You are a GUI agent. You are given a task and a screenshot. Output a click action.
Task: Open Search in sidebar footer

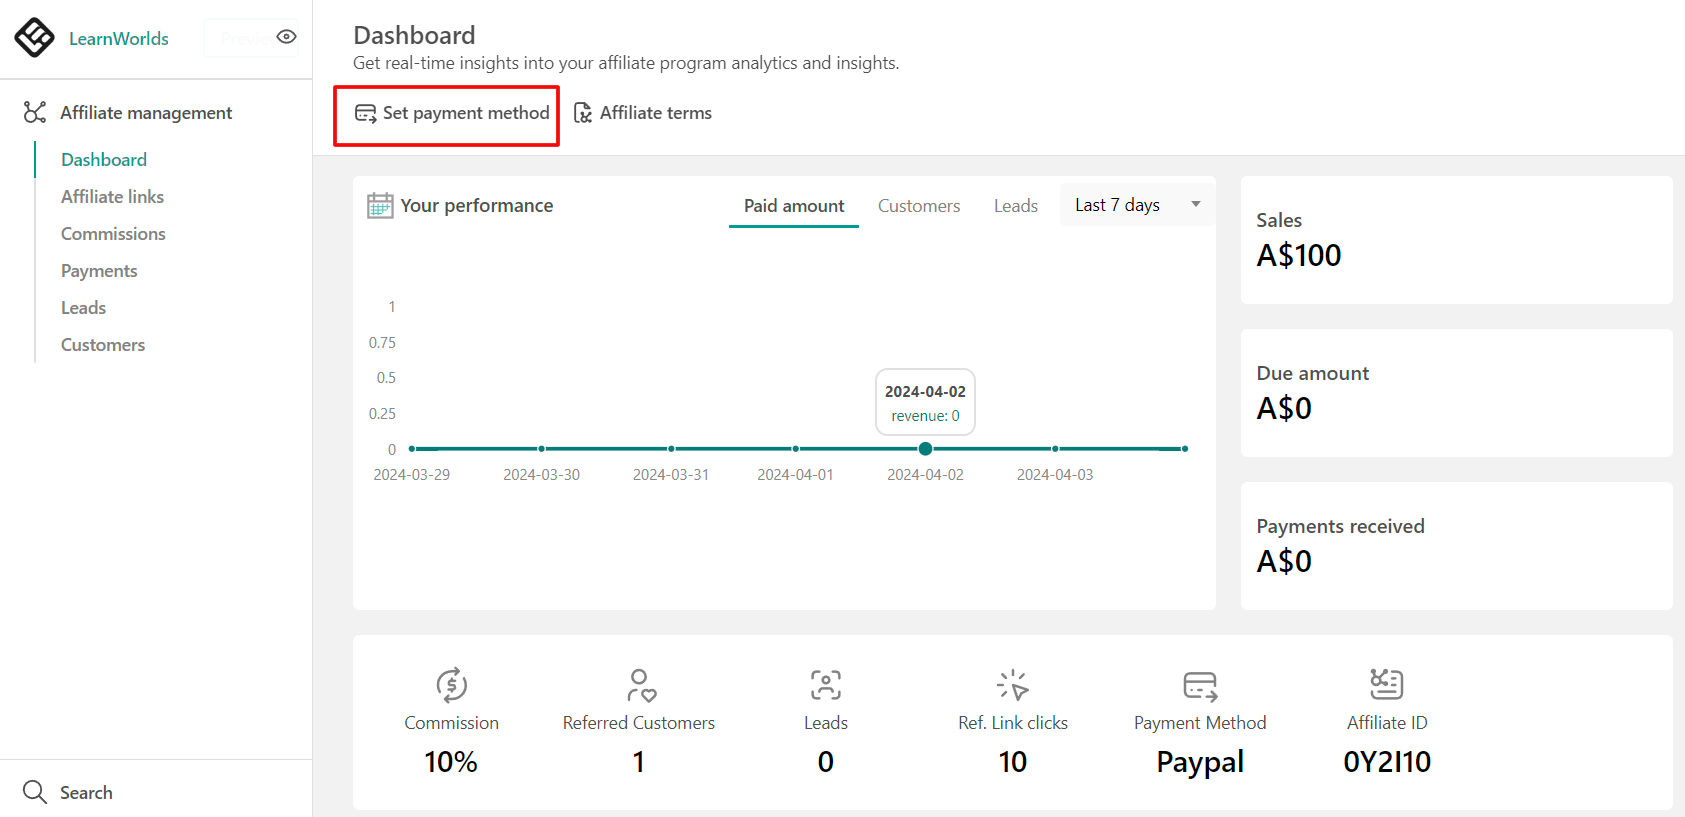coord(86,793)
